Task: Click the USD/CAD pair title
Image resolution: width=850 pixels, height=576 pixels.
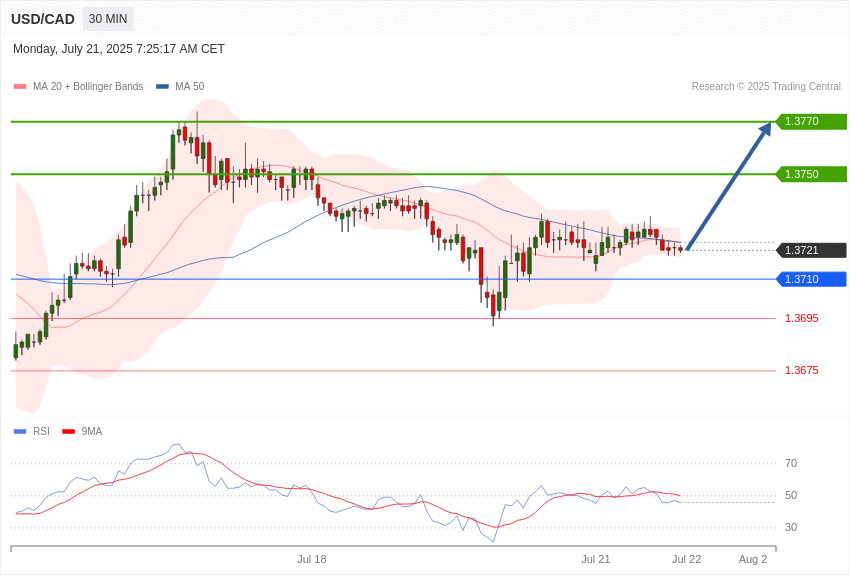Action: (x=43, y=20)
